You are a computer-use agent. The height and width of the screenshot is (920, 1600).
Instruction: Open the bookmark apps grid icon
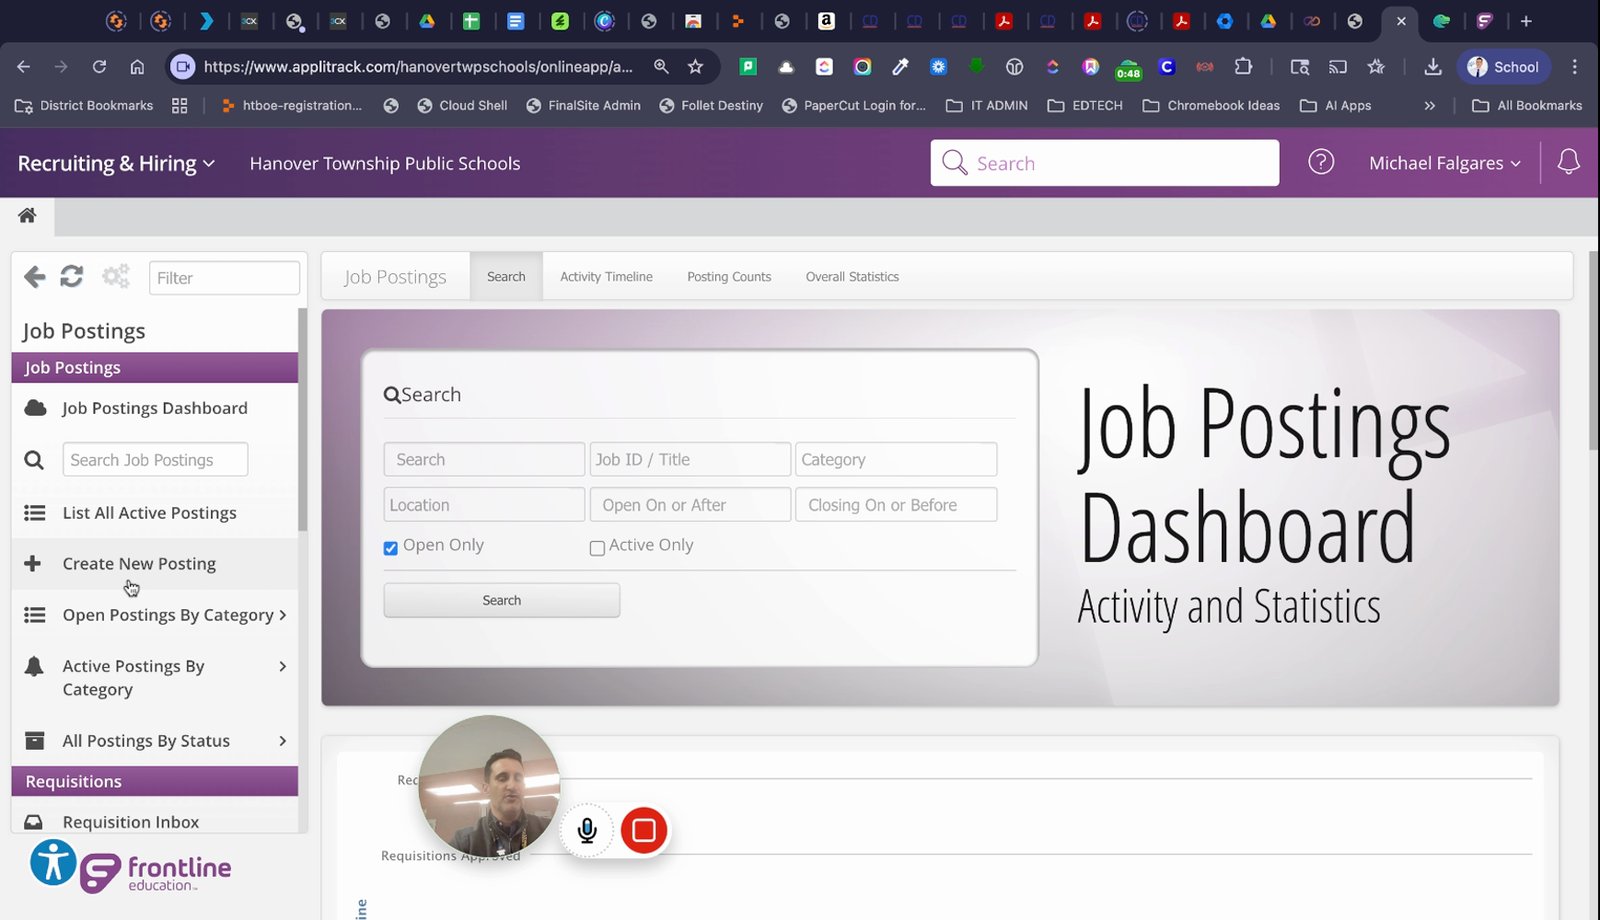click(x=180, y=105)
